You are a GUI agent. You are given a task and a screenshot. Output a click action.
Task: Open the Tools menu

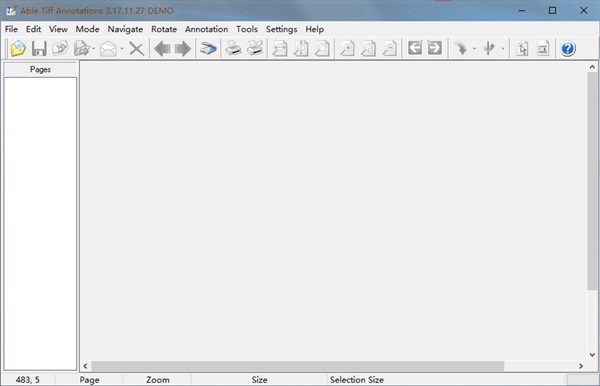pos(247,29)
